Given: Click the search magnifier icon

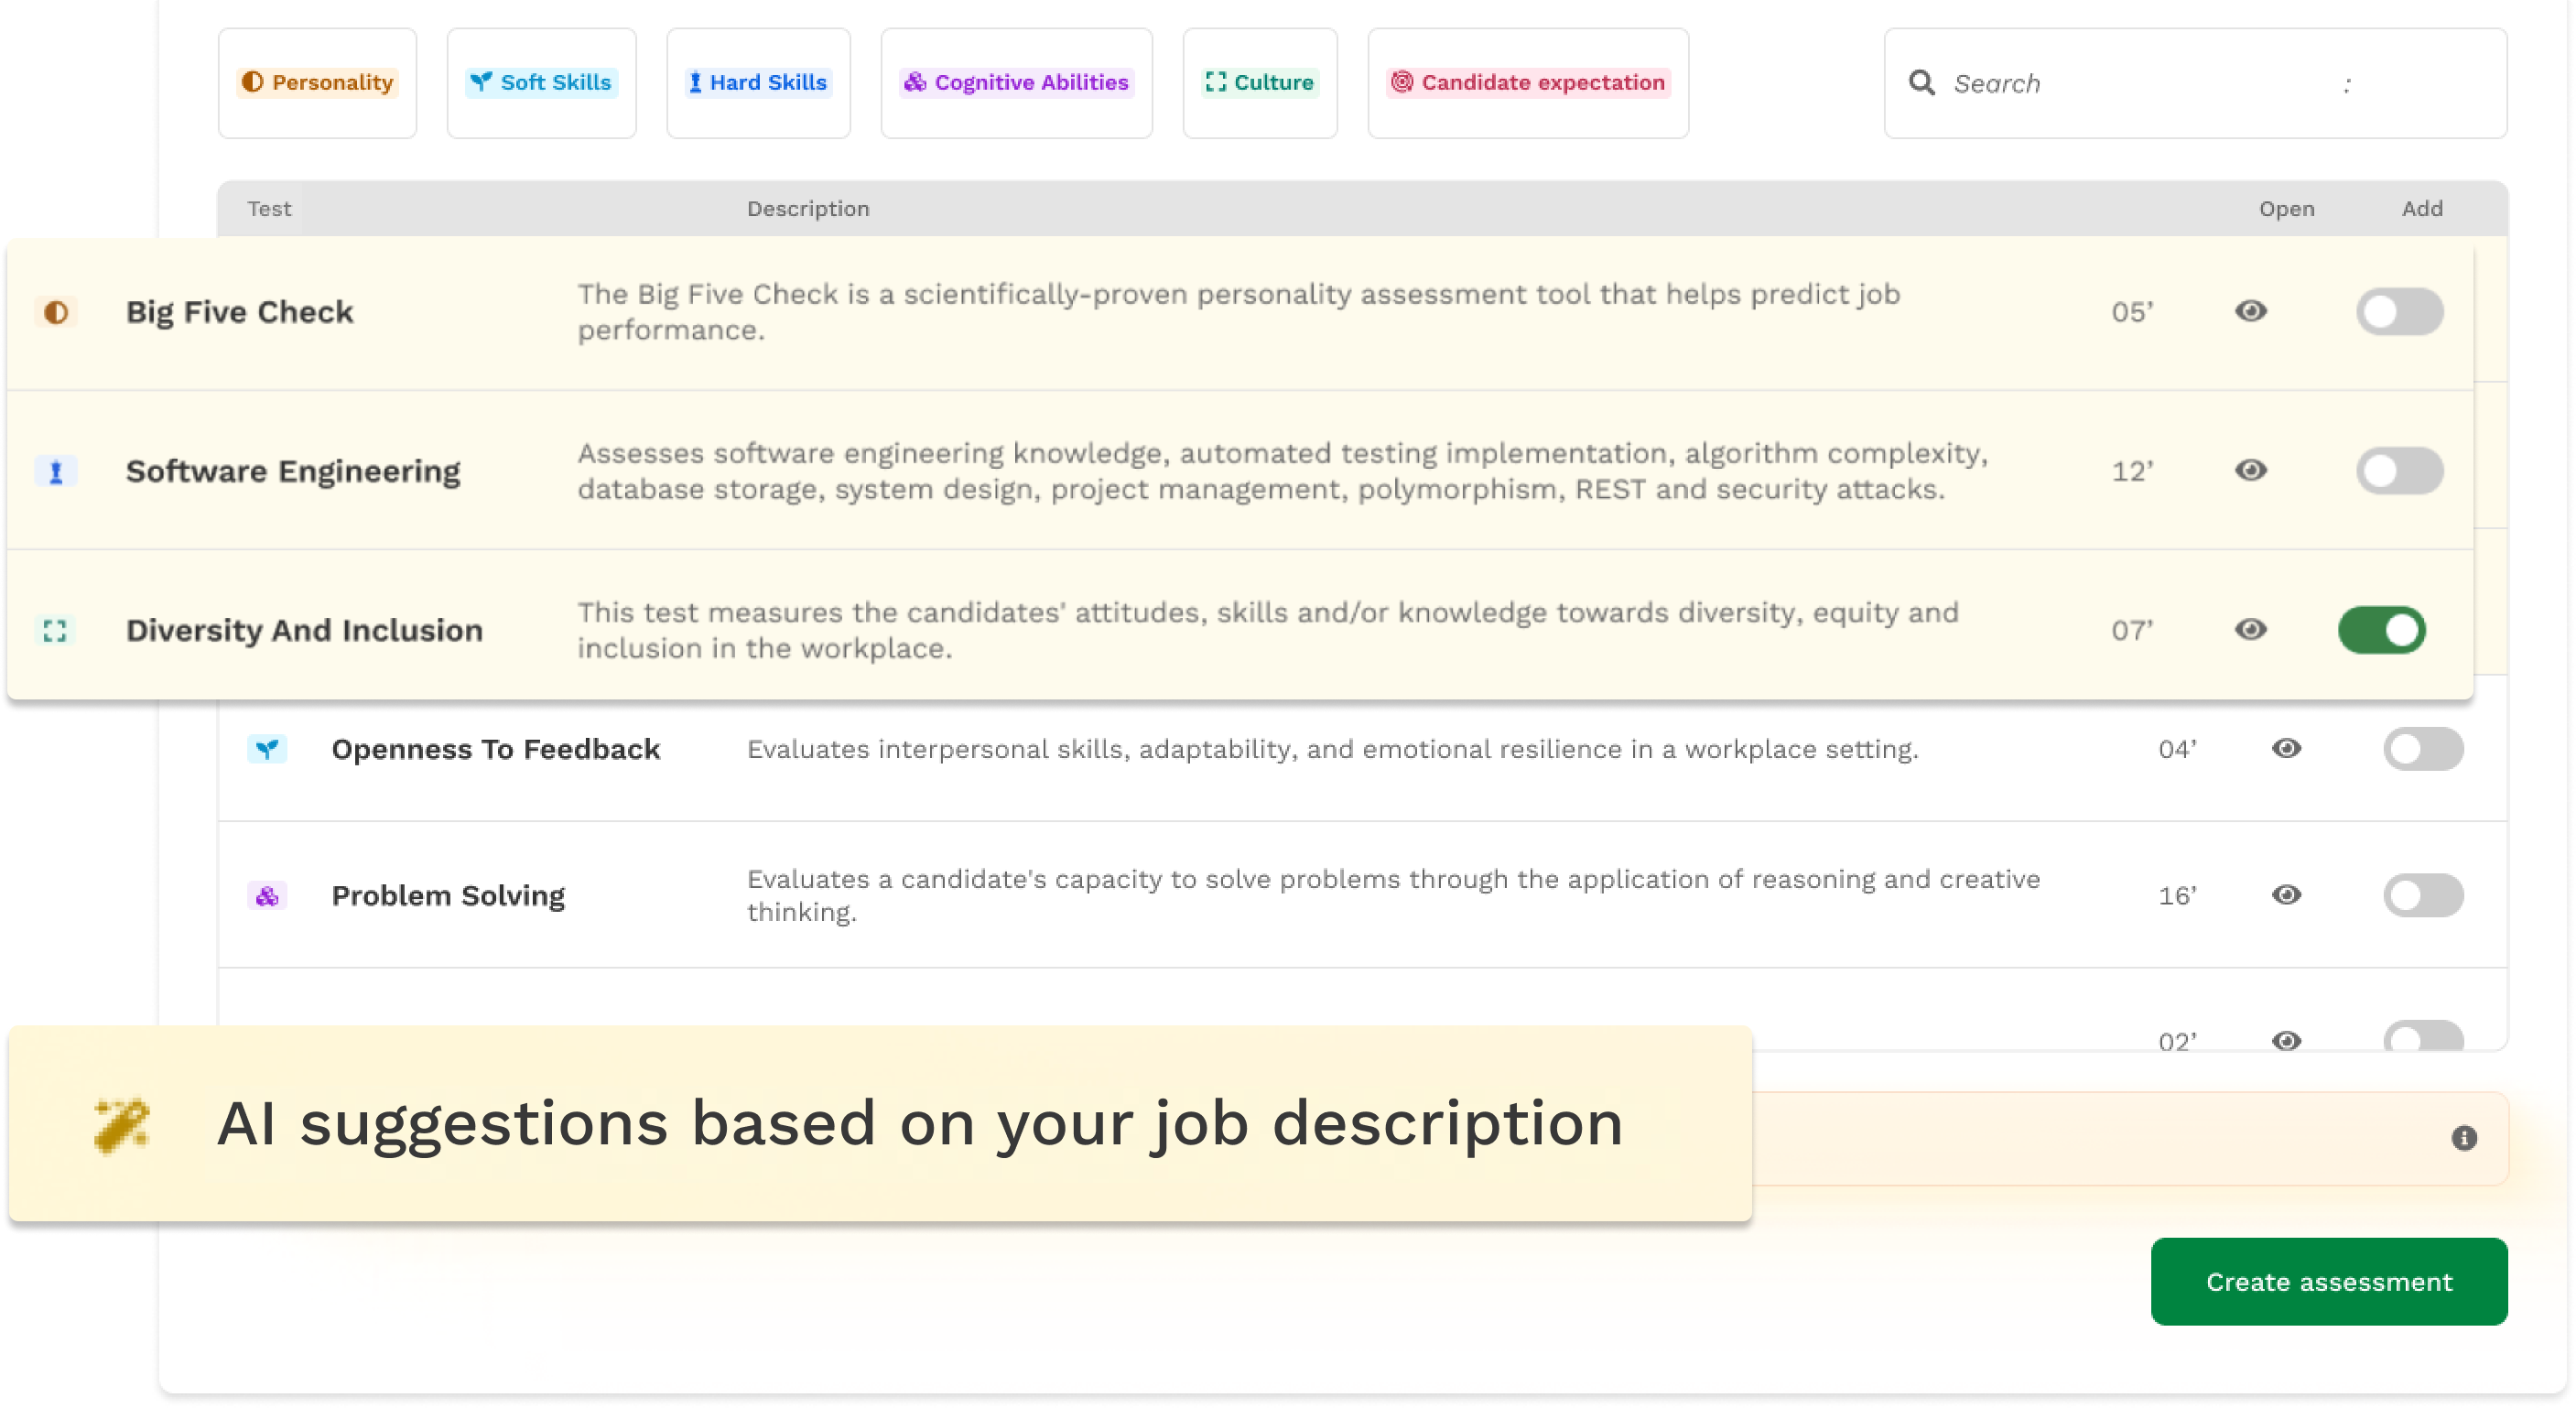Looking at the screenshot, I should pyautogui.click(x=1921, y=83).
